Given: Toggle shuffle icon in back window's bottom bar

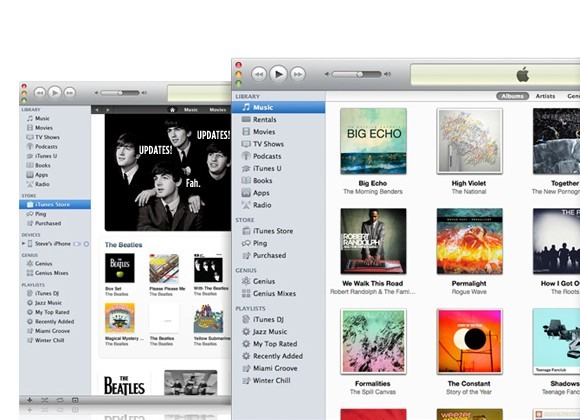Looking at the screenshot, I should point(45,400).
